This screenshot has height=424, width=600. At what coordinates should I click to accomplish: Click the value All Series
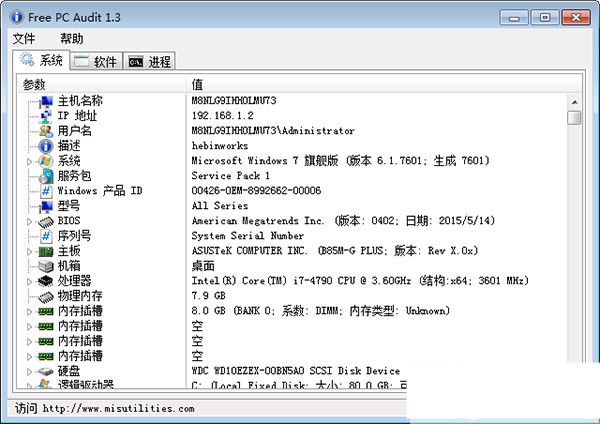pyautogui.click(x=220, y=206)
